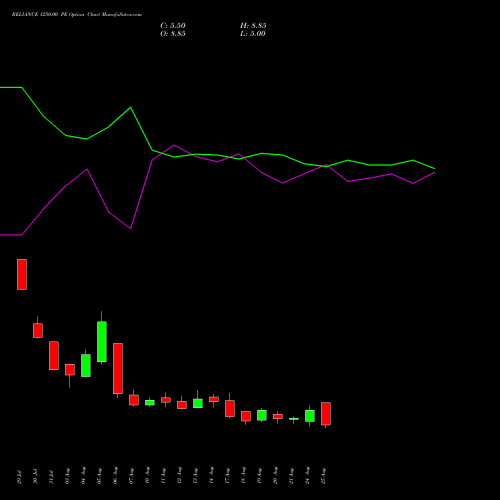Select the red candlestick for 31 Jul

point(54,355)
